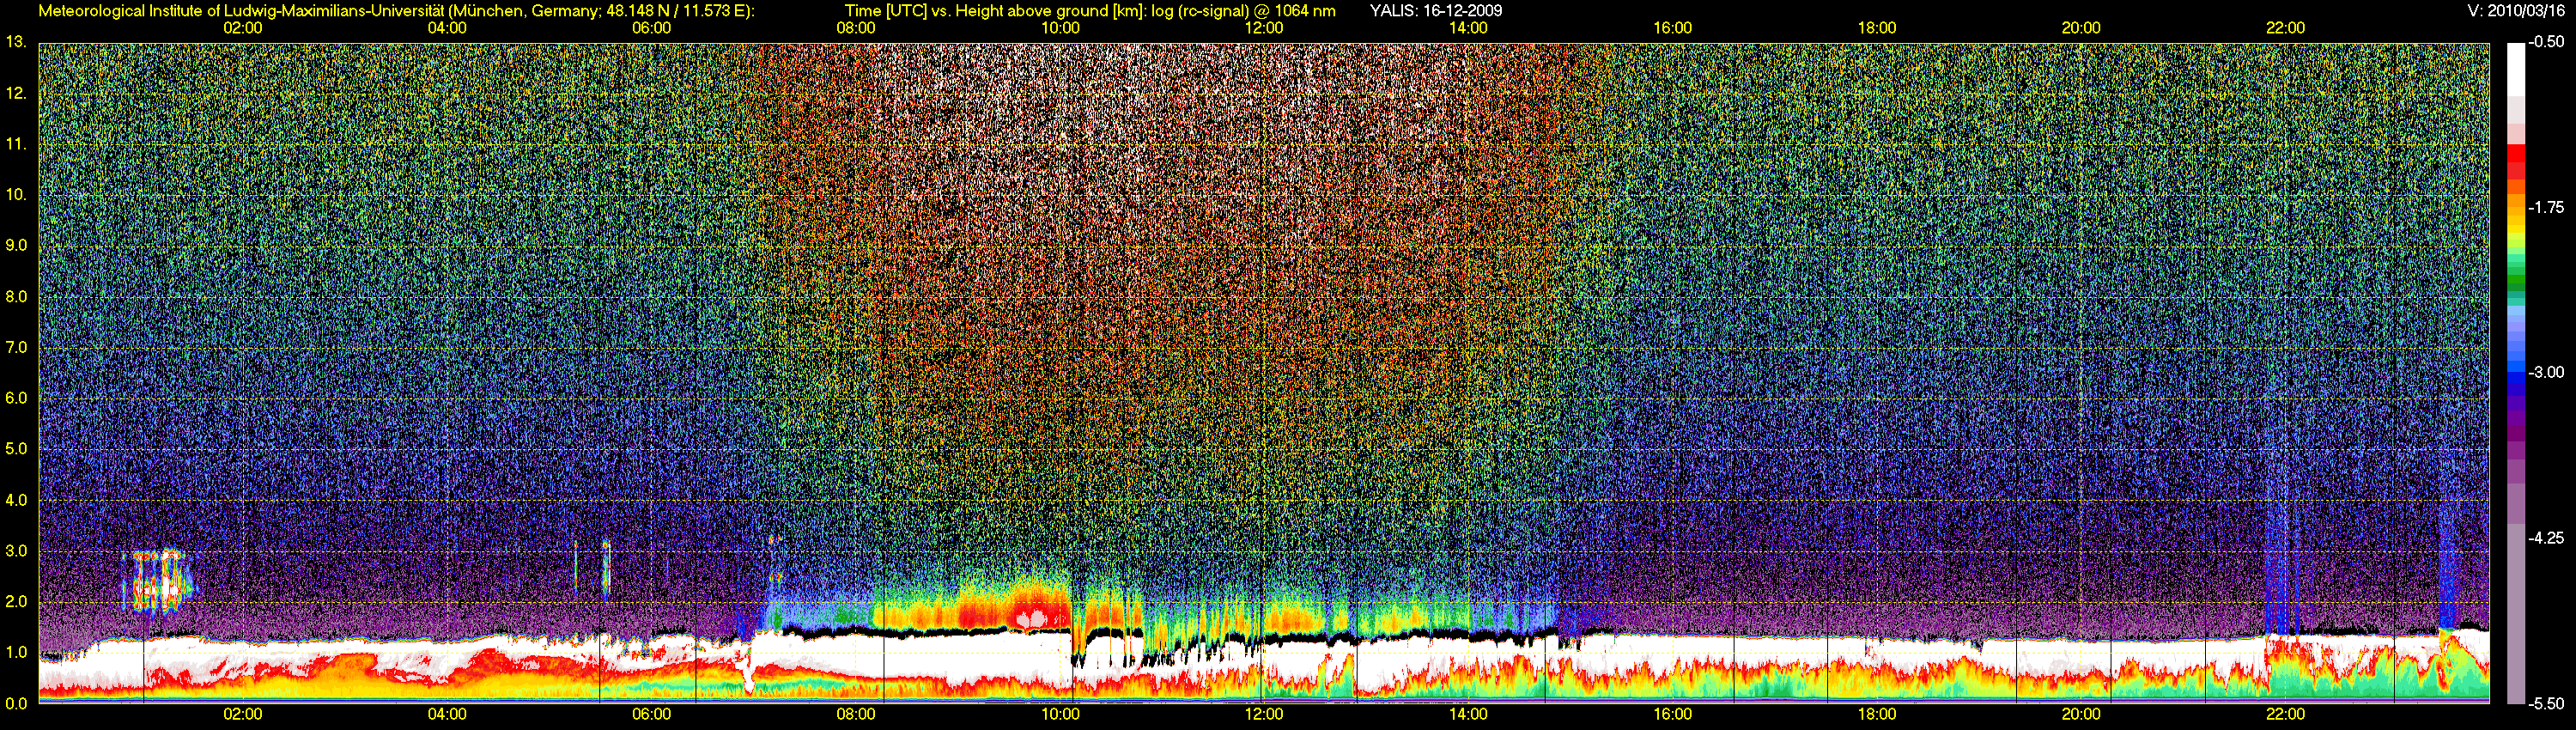Click the '-0.50' color scale value
2576x730 pixels.
tap(2547, 42)
